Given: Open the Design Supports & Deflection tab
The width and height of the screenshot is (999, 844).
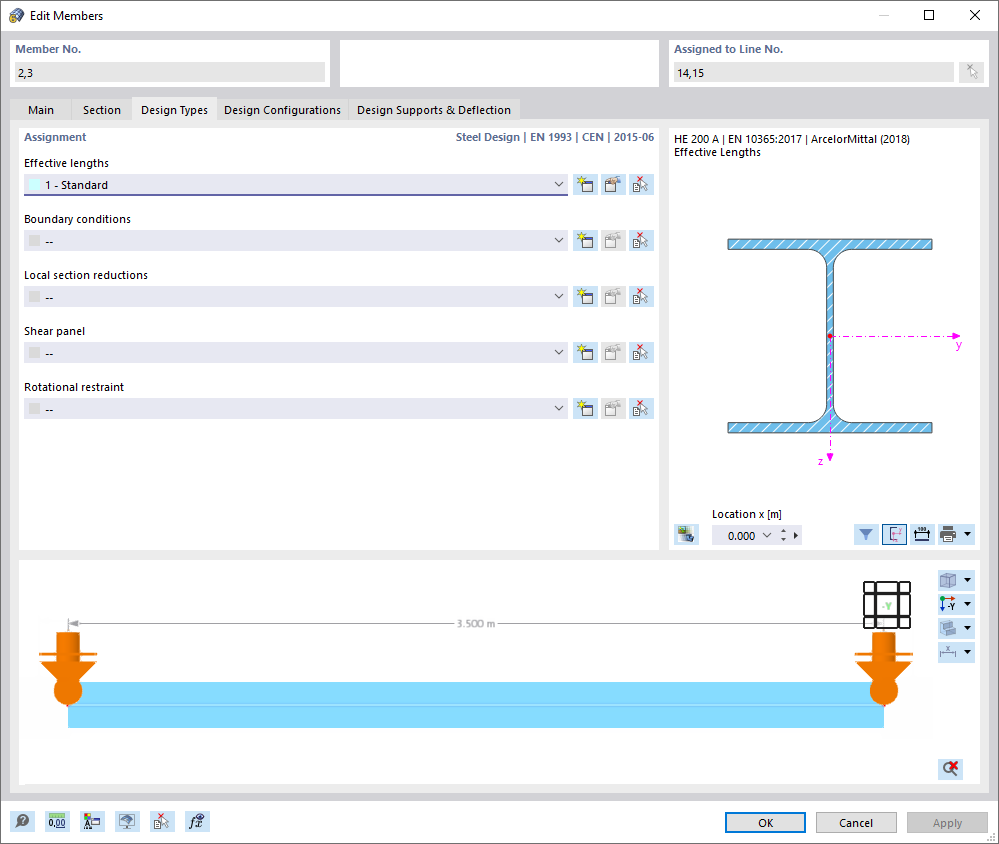Looking at the screenshot, I should coord(434,110).
